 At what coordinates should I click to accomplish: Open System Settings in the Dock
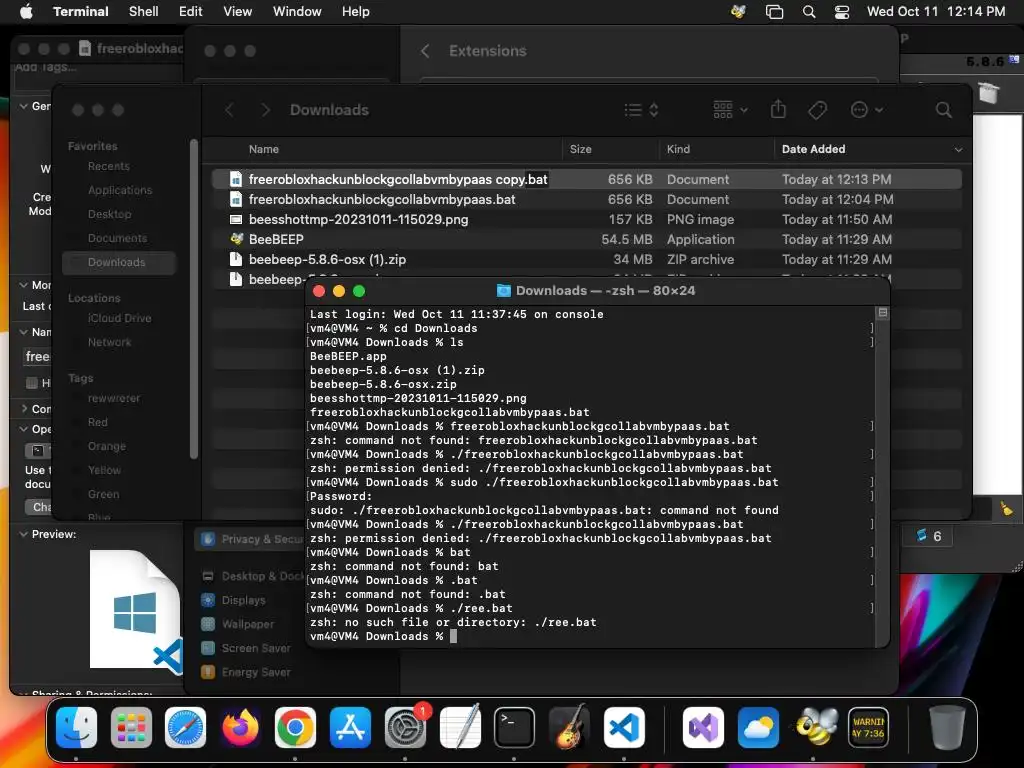point(405,727)
